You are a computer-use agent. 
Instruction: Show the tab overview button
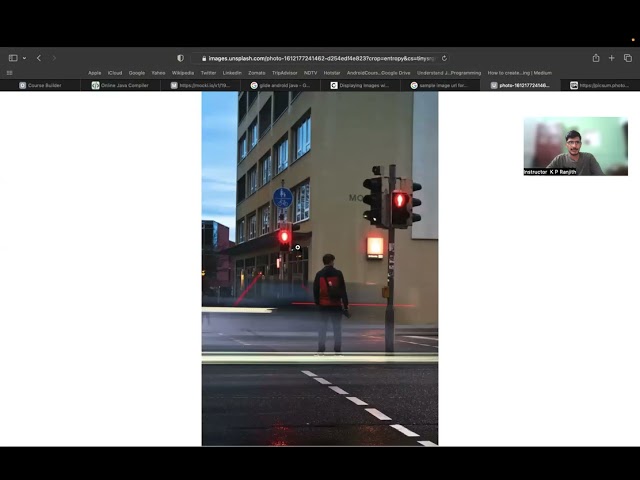[628, 58]
